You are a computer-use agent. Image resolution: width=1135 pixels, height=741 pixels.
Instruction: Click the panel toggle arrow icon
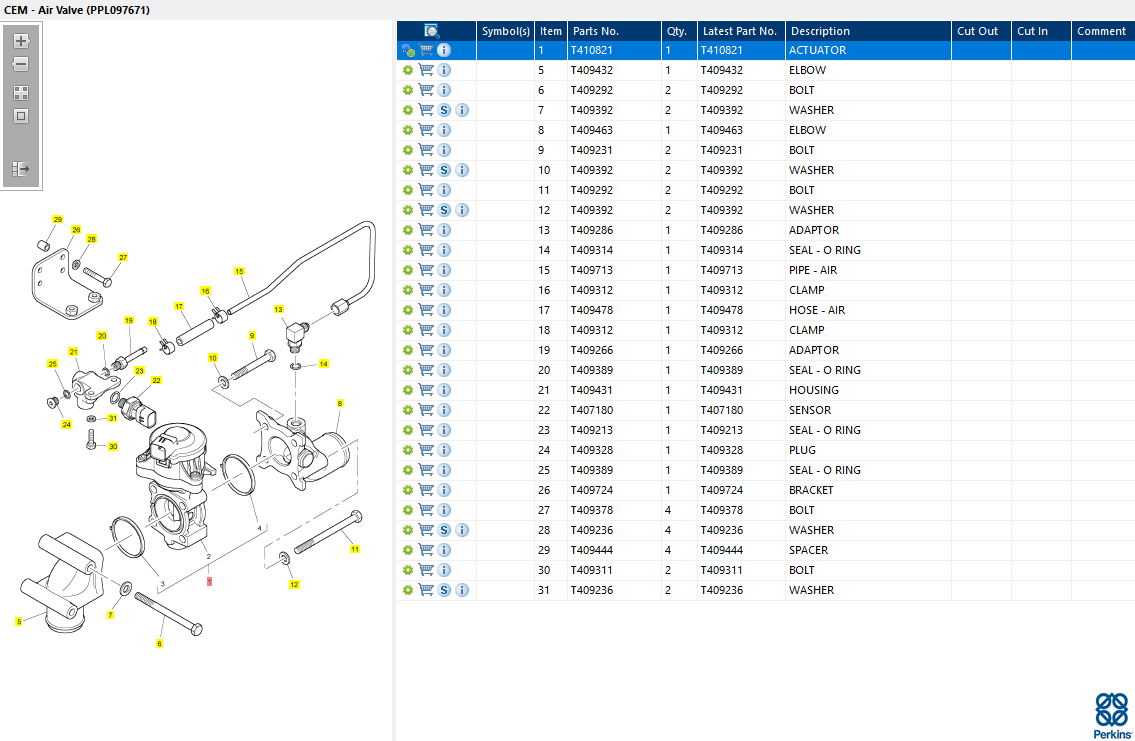21,169
